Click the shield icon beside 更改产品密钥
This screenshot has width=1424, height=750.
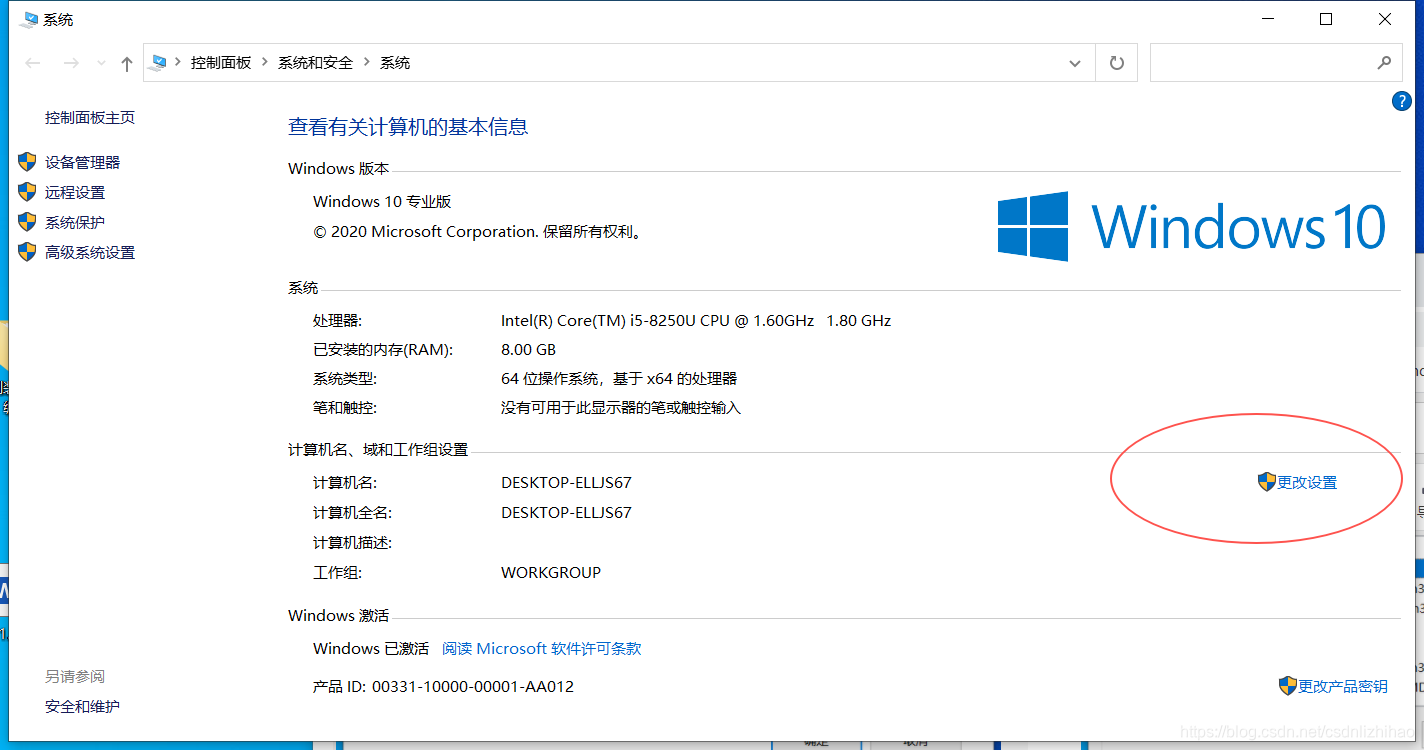tap(1288, 686)
